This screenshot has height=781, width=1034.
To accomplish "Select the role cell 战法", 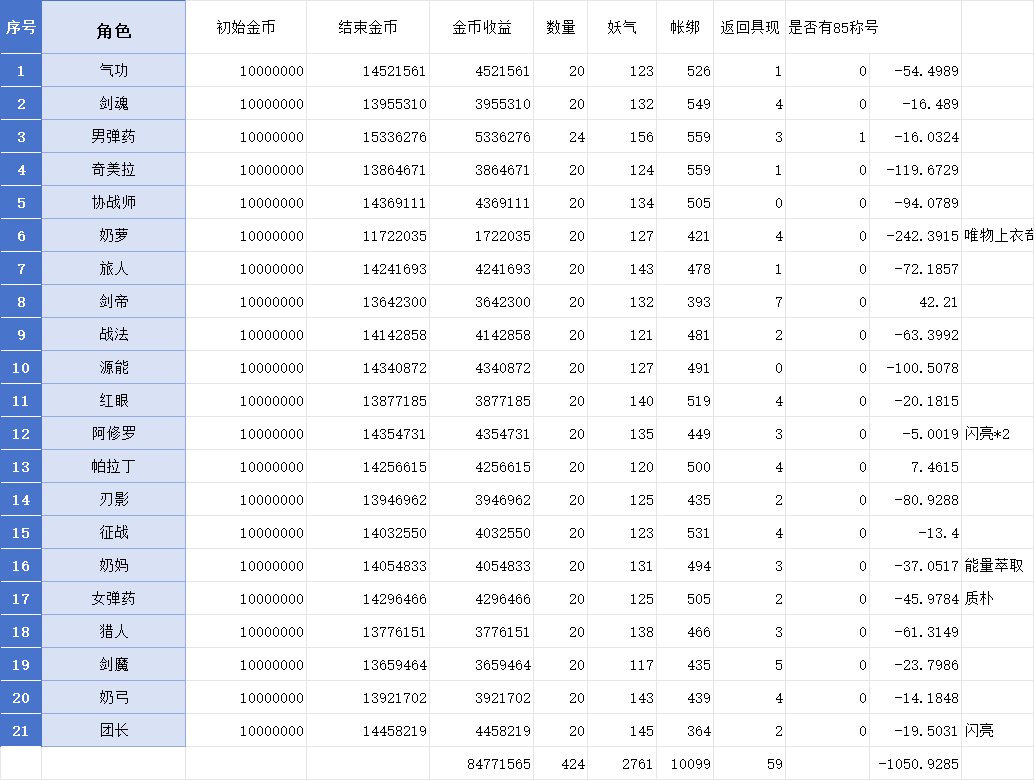I will (113, 334).
